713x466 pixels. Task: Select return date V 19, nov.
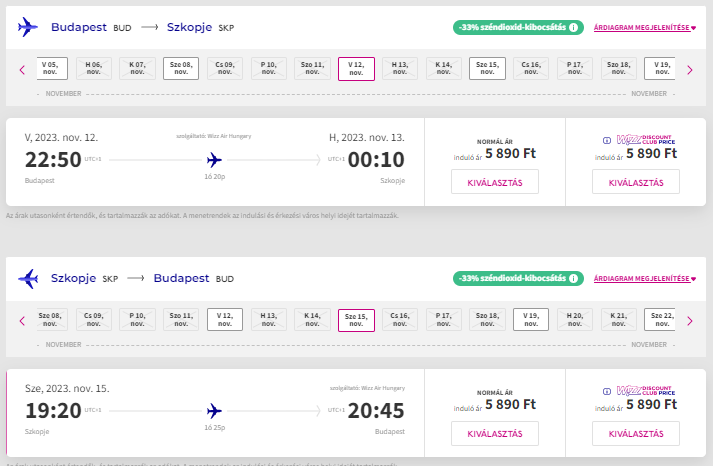[531, 320]
